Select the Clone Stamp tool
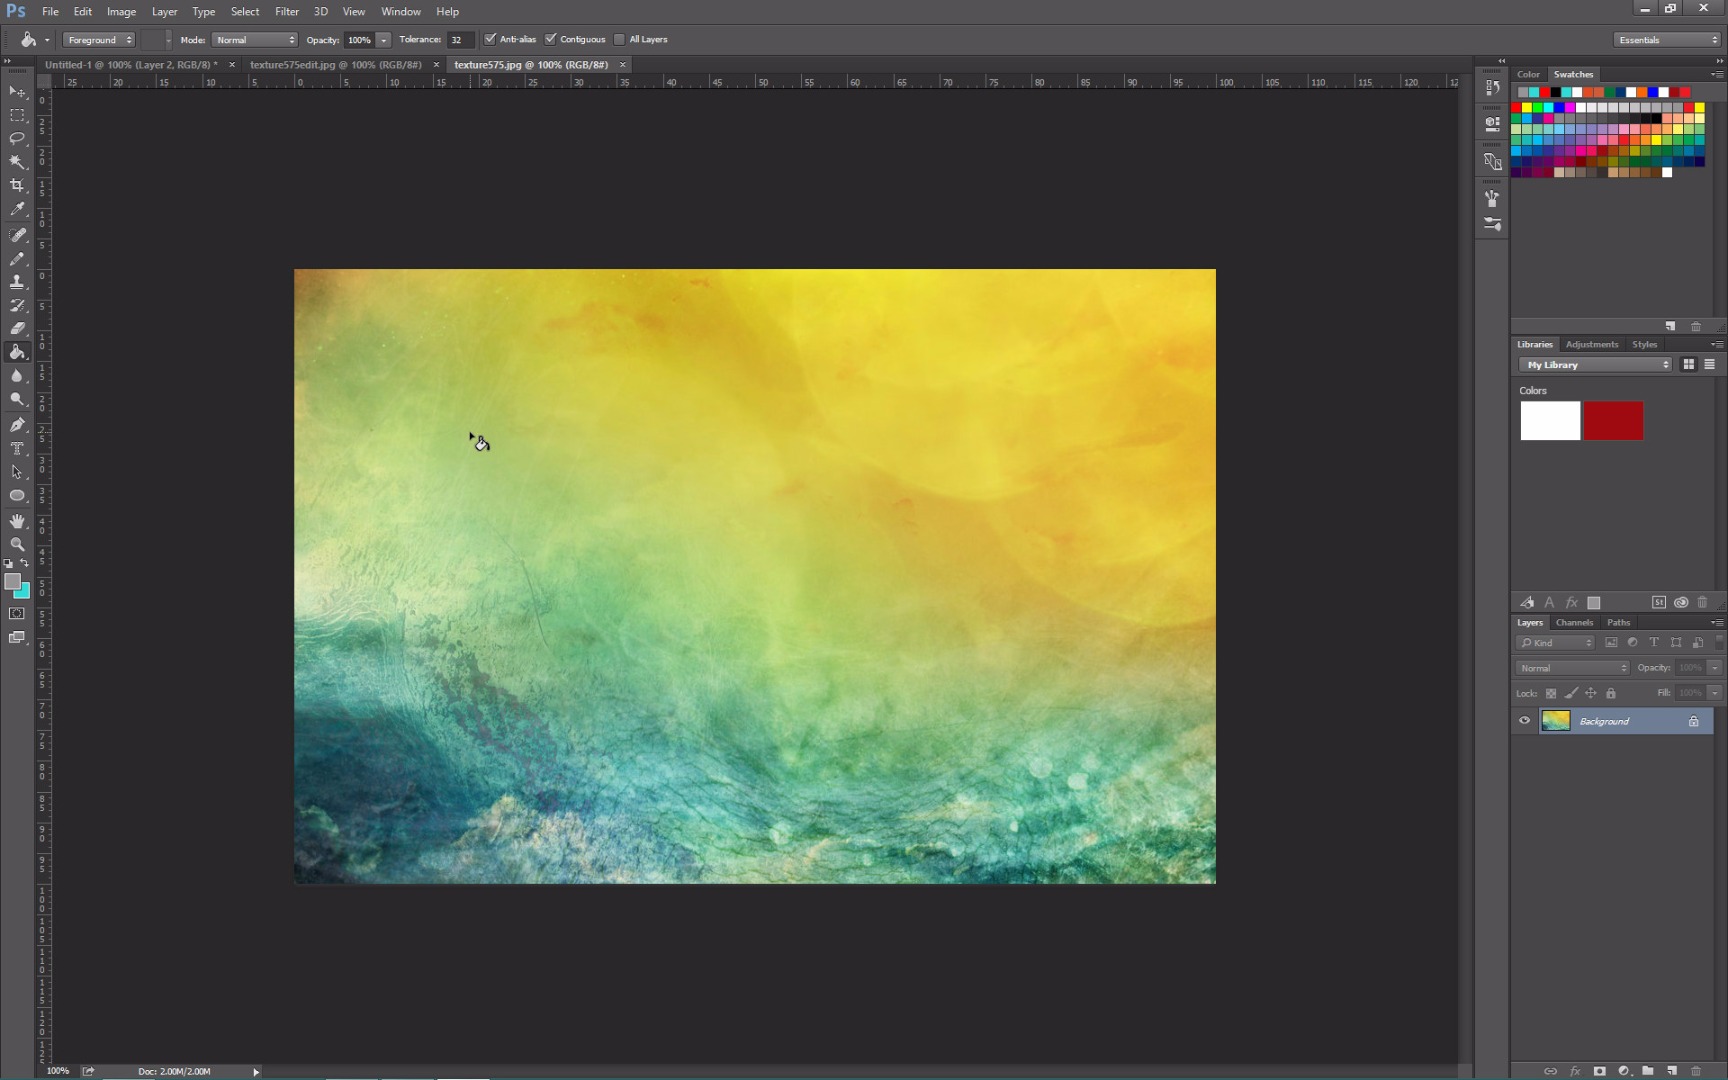Screen dimensions: 1728x1080 click(17, 282)
